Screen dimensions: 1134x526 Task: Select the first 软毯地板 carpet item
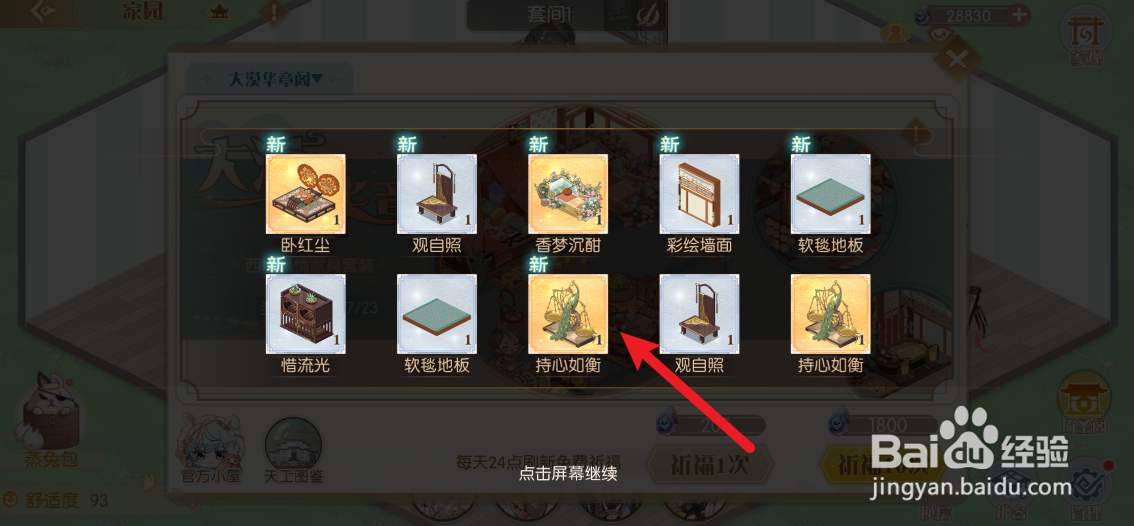tap(830, 193)
